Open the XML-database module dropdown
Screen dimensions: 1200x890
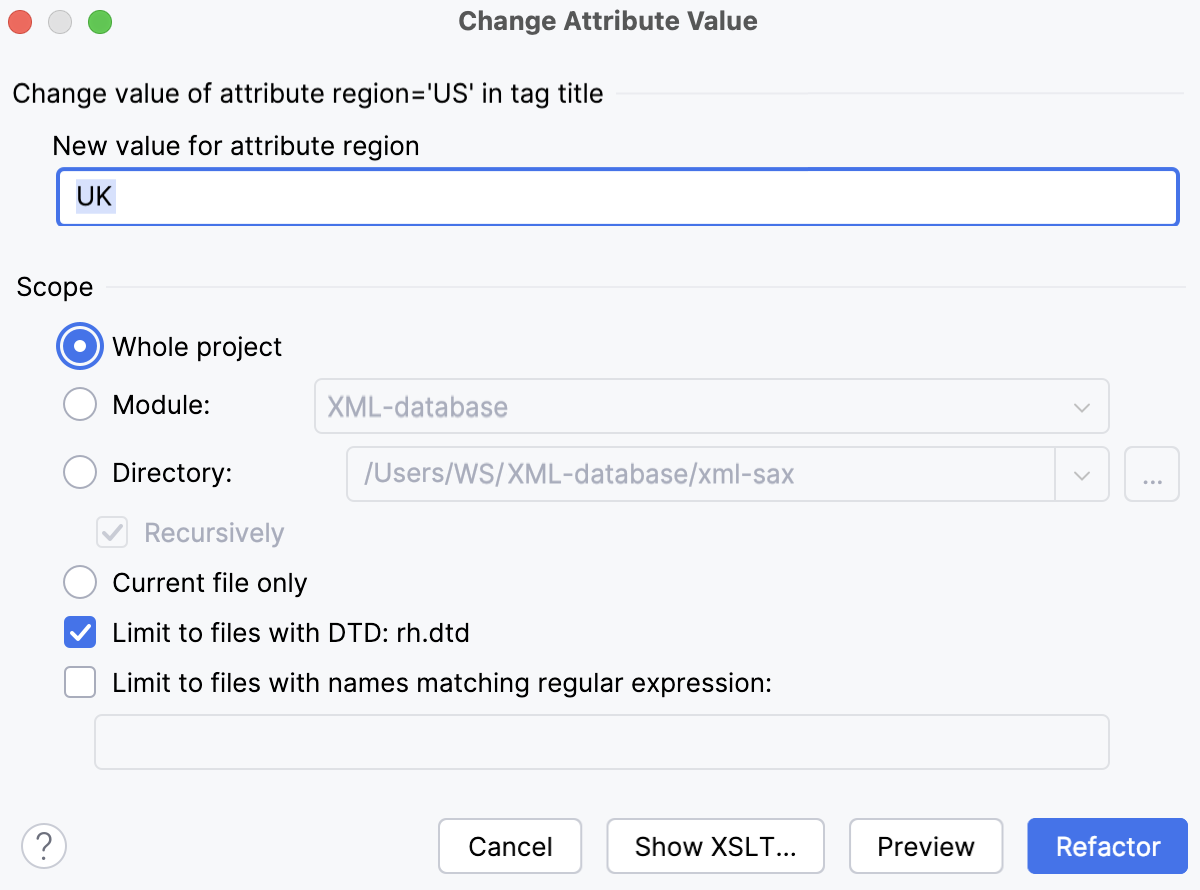click(x=710, y=406)
